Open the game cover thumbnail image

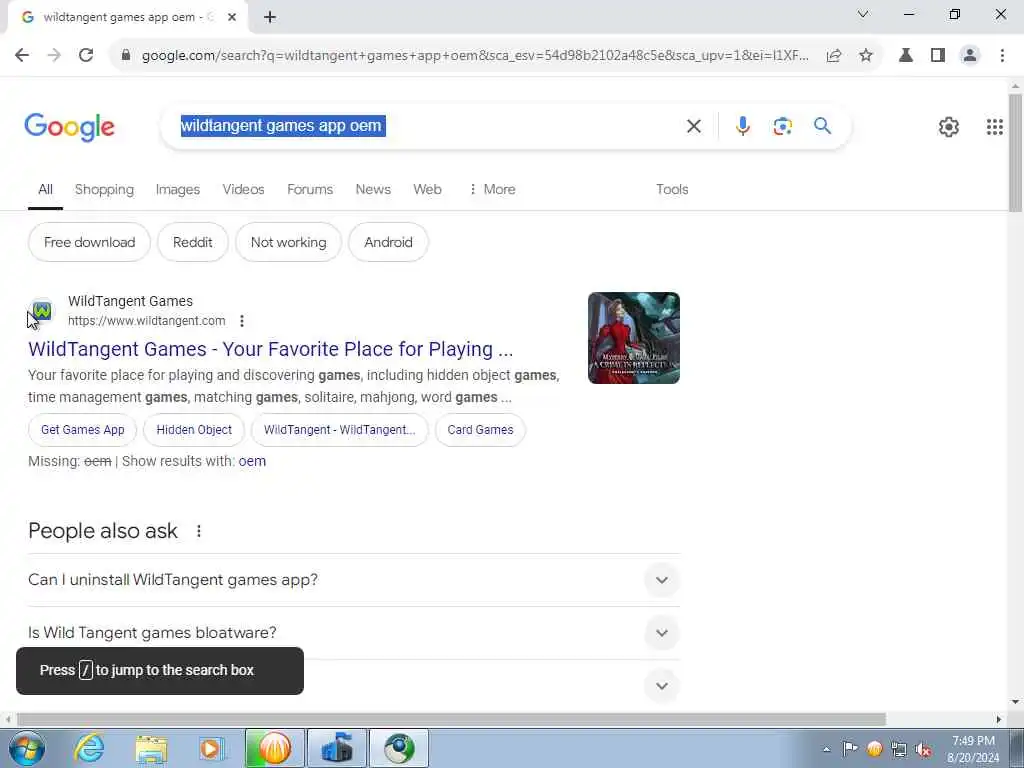coord(633,338)
